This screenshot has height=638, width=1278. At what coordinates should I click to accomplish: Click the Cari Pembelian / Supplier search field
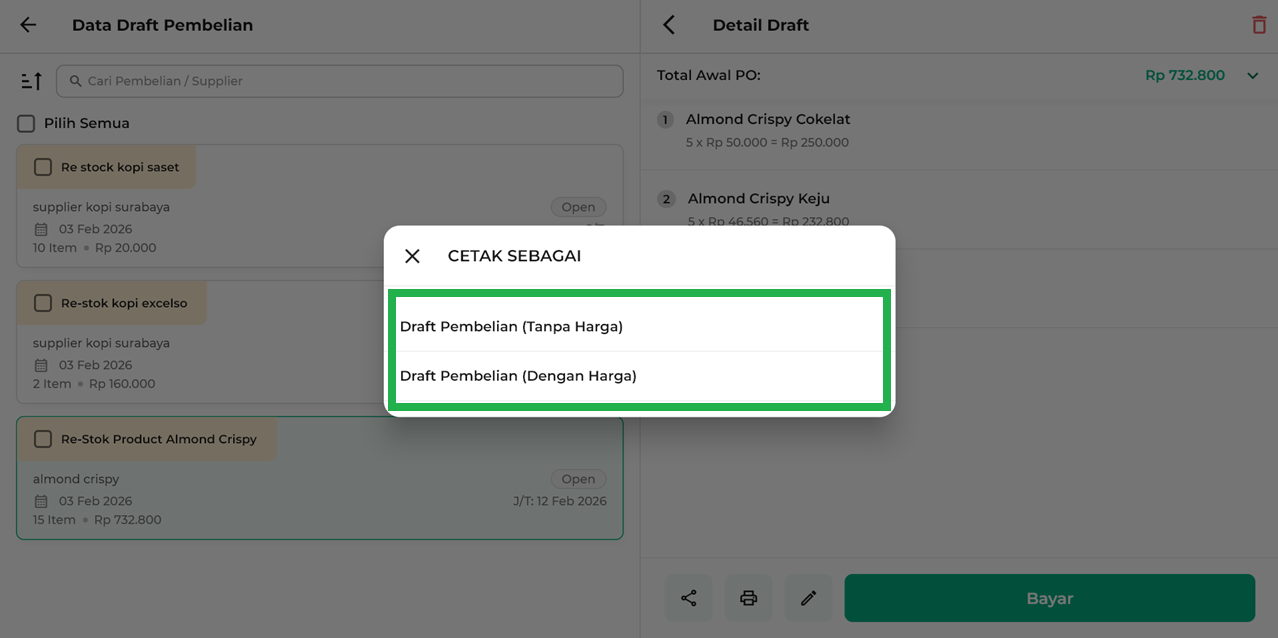(x=340, y=81)
